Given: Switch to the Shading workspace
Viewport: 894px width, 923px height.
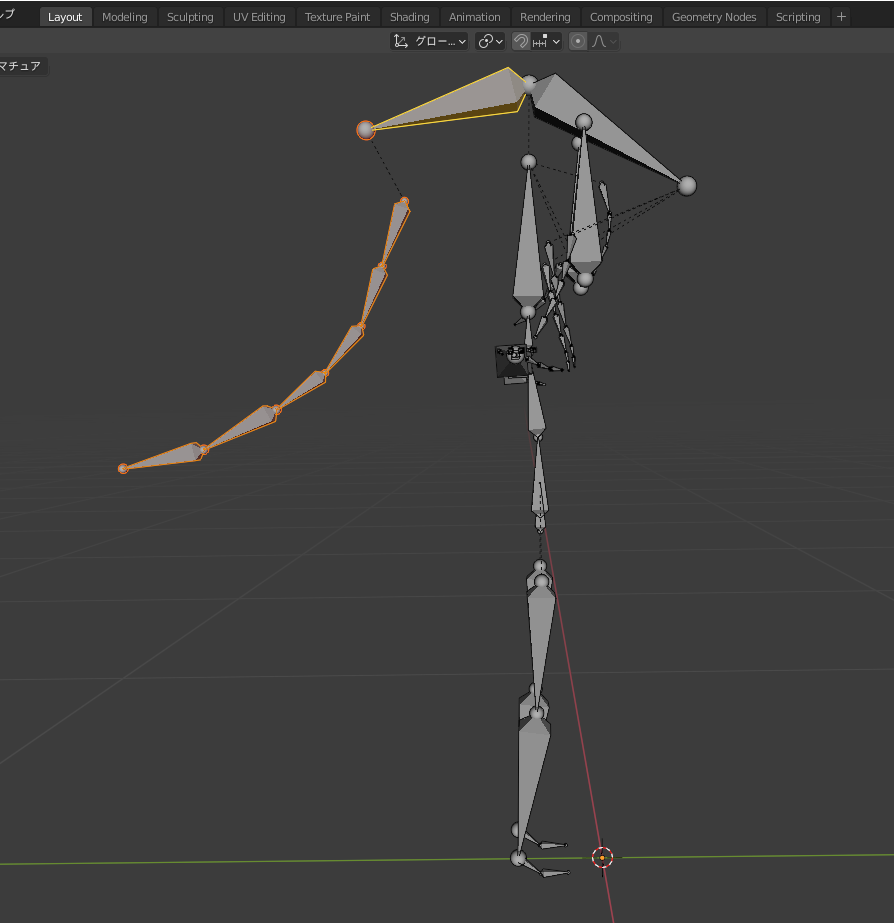Looking at the screenshot, I should [x=410, y=17].
